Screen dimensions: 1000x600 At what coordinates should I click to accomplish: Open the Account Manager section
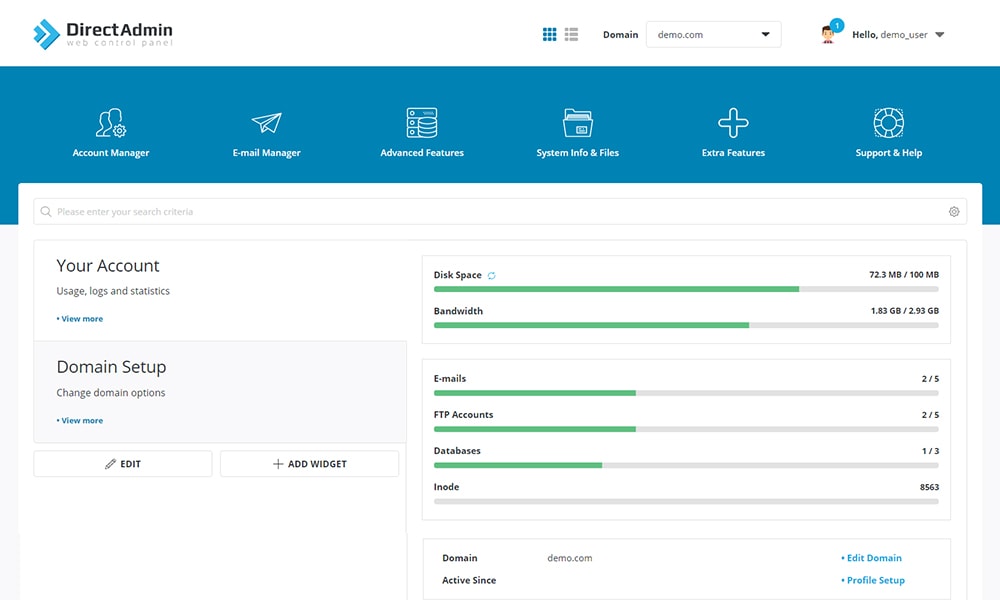(110, 130)
